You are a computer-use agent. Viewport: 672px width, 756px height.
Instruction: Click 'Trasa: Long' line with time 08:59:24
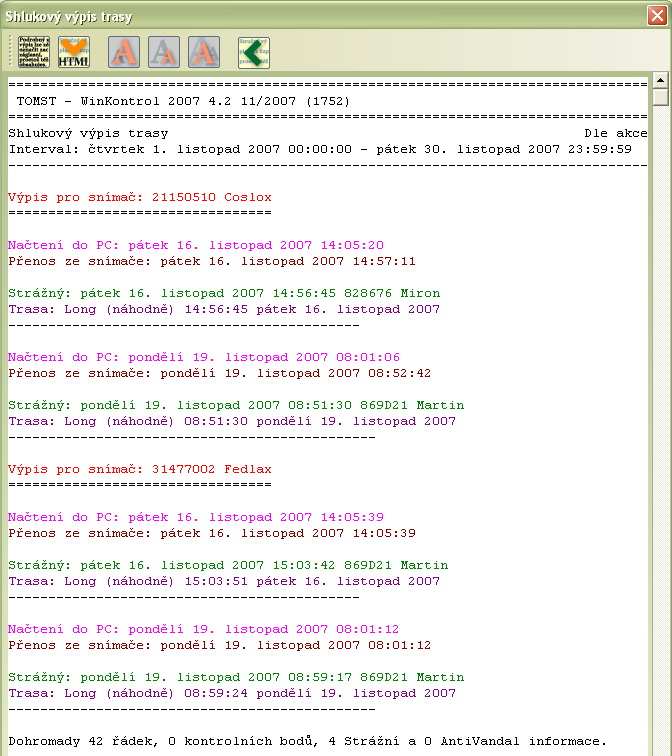point(232,693)
